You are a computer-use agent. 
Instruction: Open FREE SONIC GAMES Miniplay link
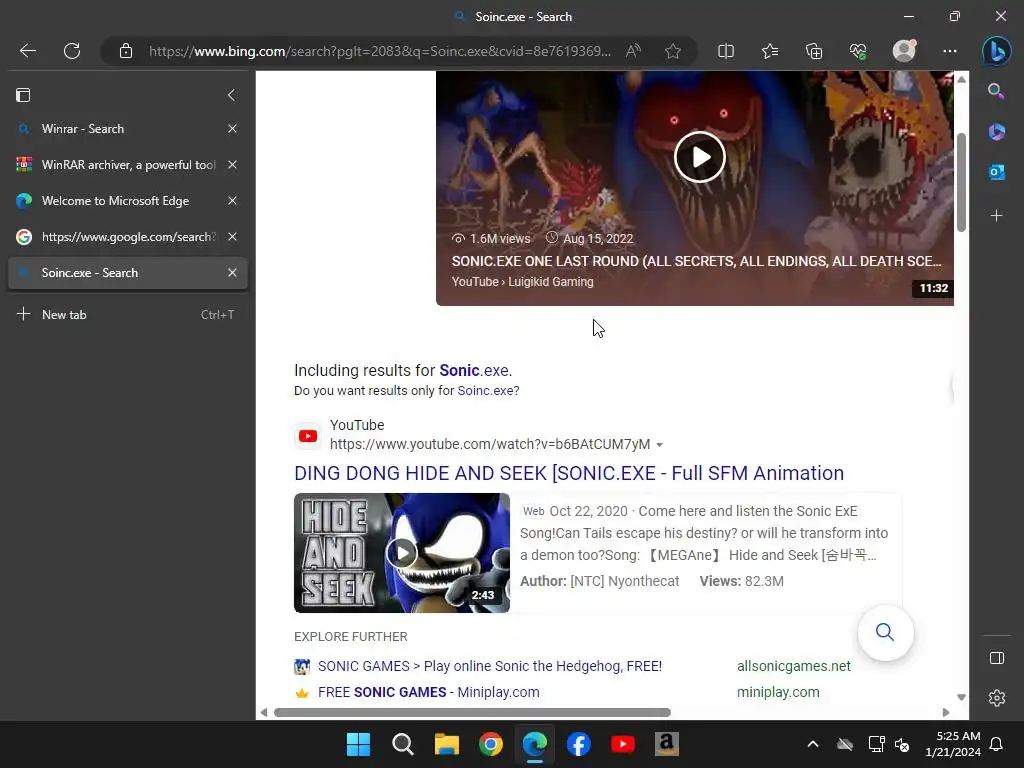(428, 692)
